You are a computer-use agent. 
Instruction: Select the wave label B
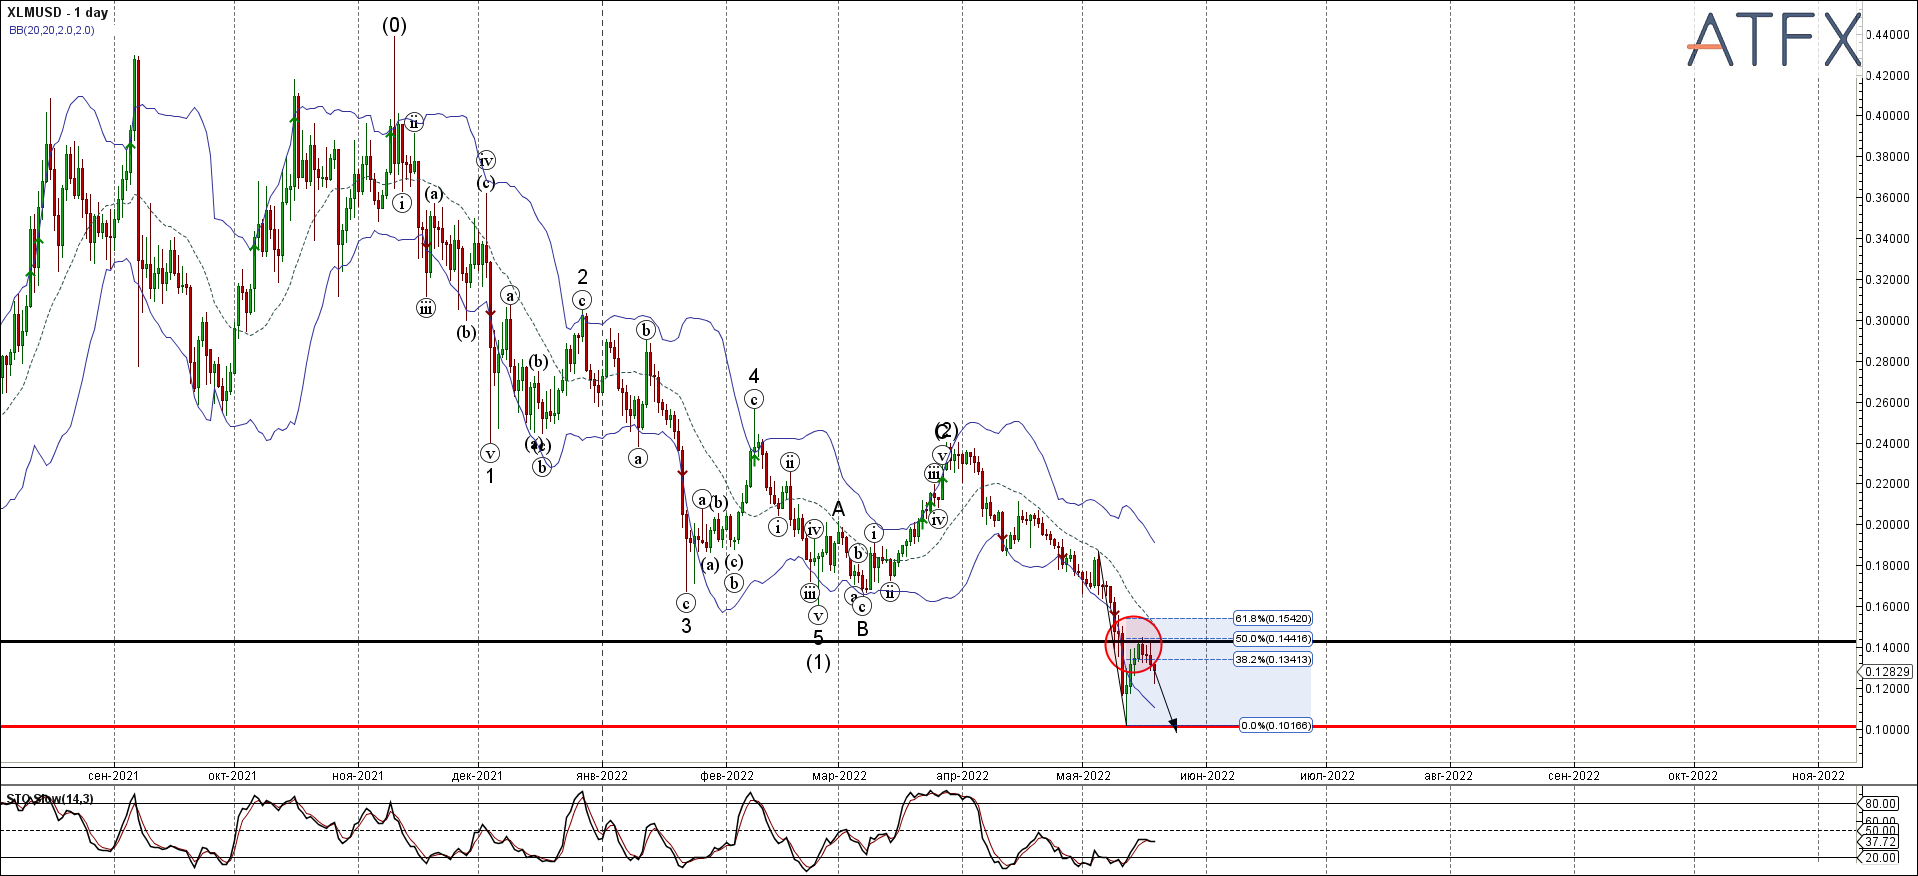pyautogui.click(x=862, y=630)
